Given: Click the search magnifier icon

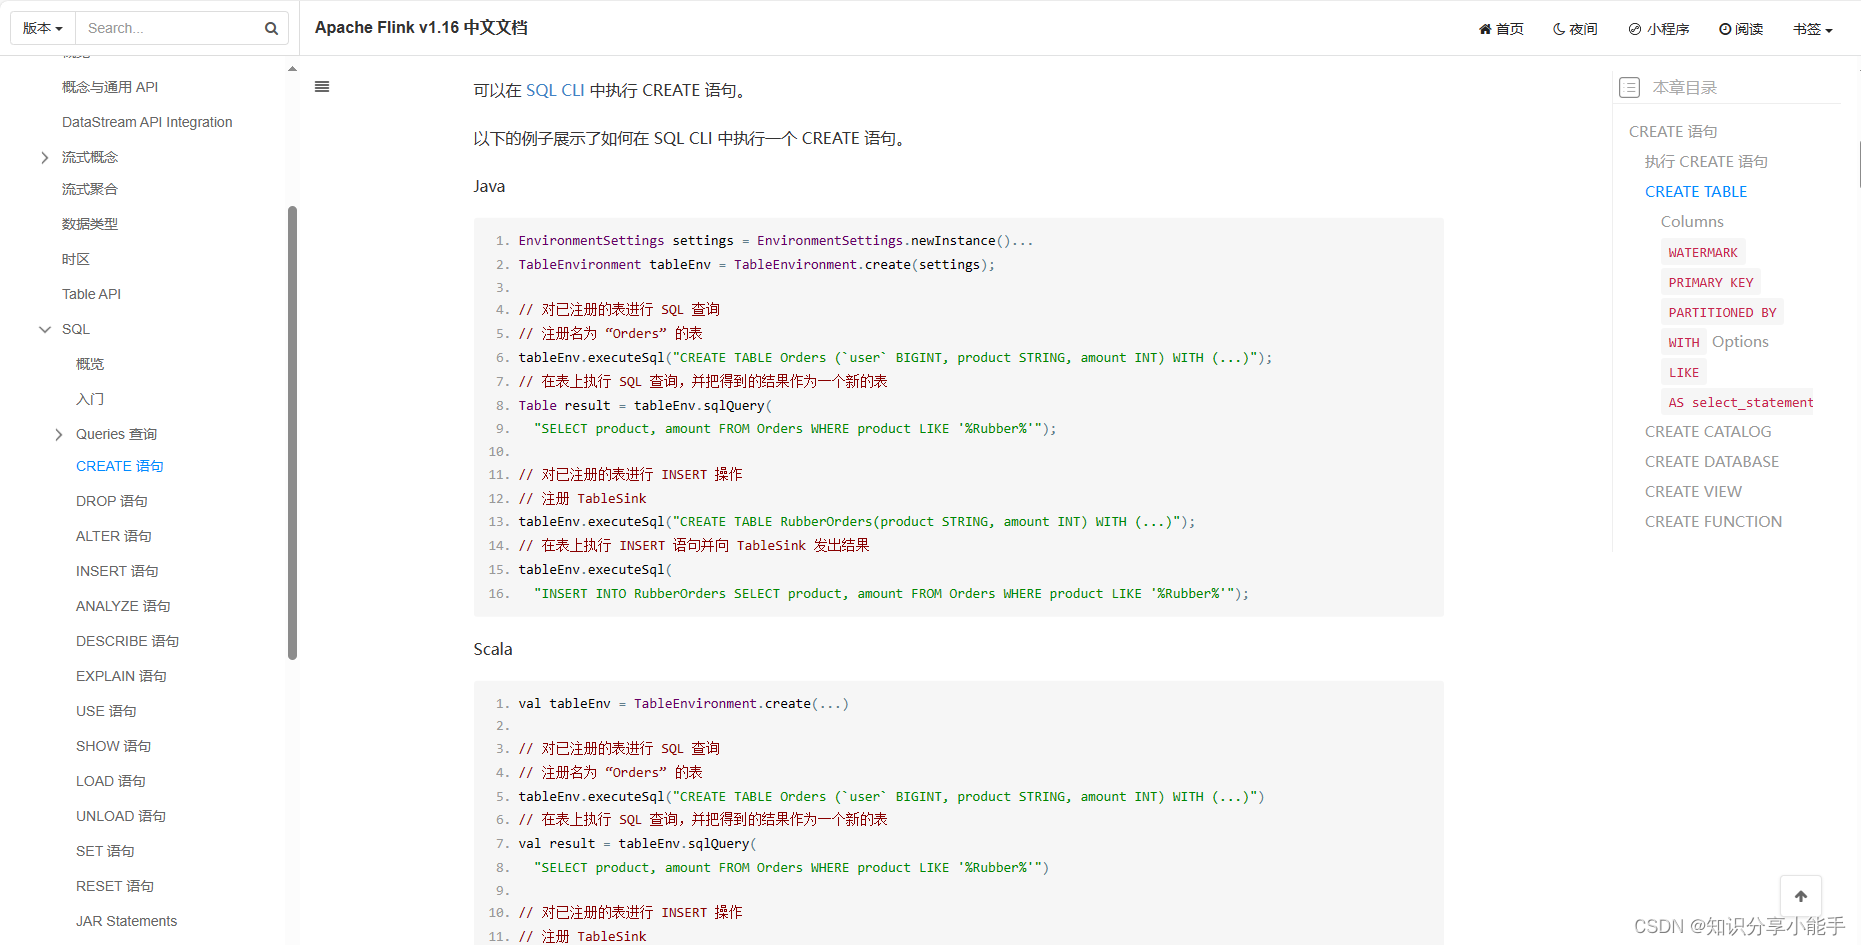Looking at the screenshot, I should [x=271, y=29].
